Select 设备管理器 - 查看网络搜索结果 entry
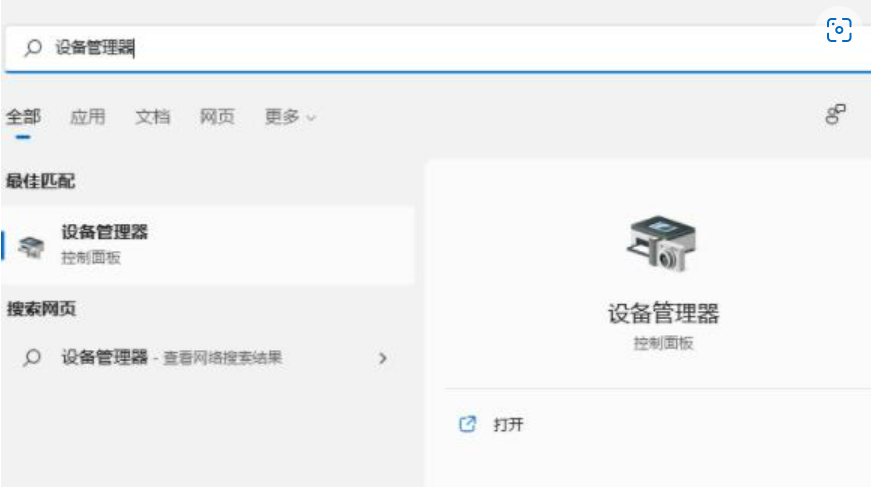 208,357
